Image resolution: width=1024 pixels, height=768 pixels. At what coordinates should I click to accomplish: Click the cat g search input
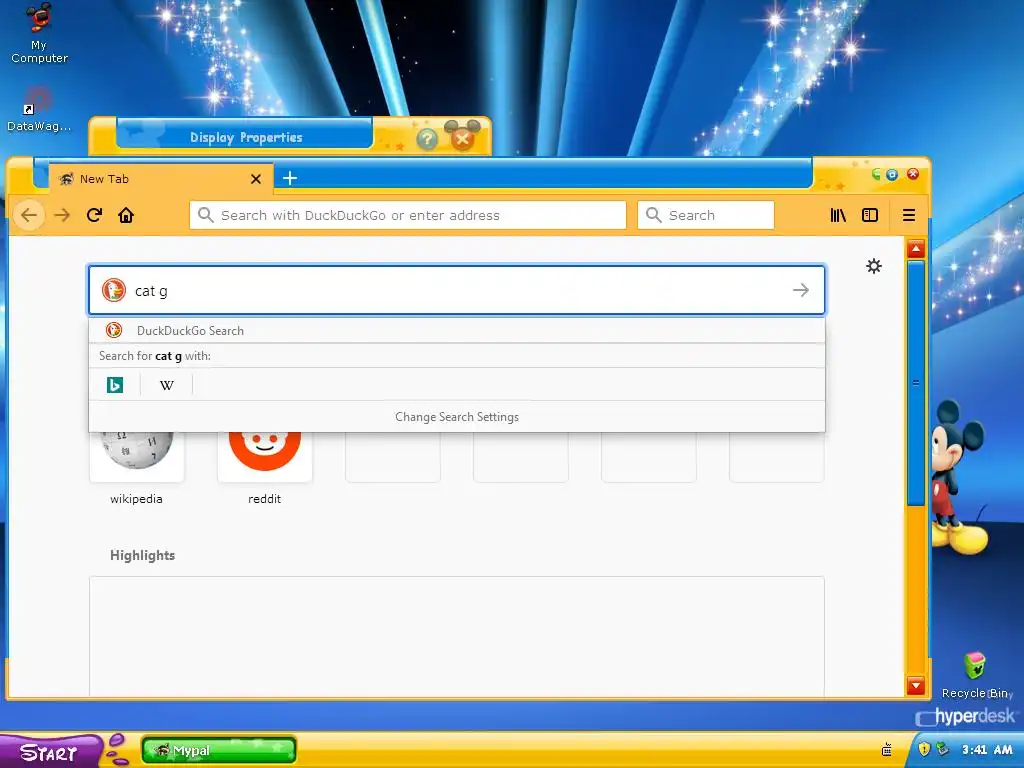click(x=456, y=290)
